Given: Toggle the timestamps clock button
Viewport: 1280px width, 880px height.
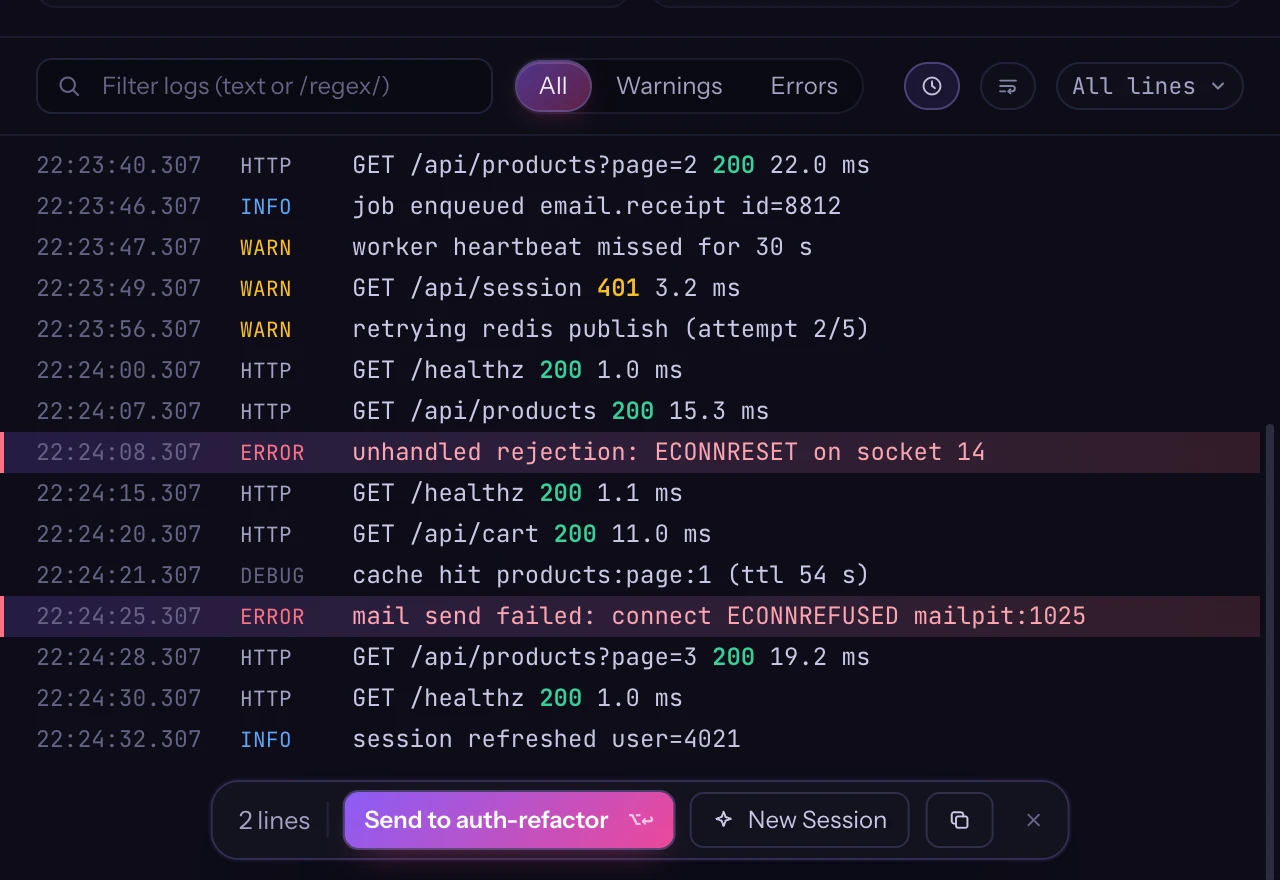Looking at the screenshot, I should click(932, 86).
